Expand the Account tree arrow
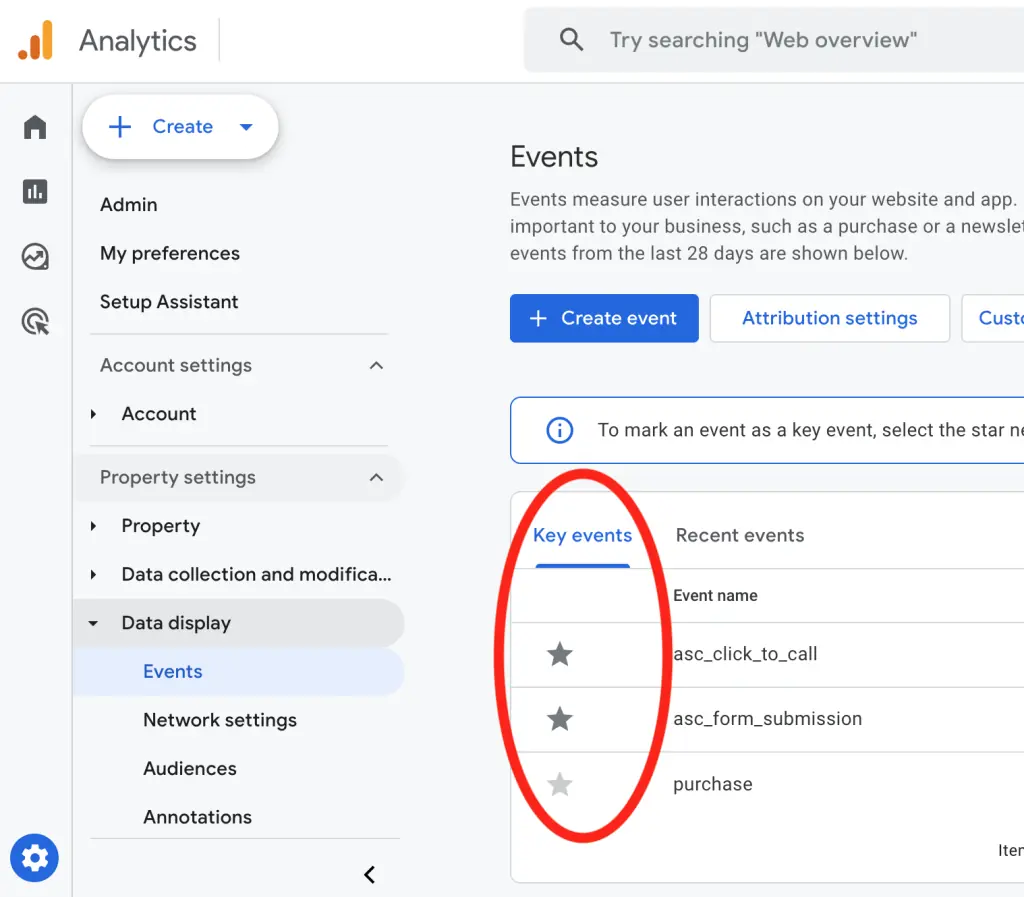Screen dimensions: 1024x897 pyautogui.click(x=93, y=414)
